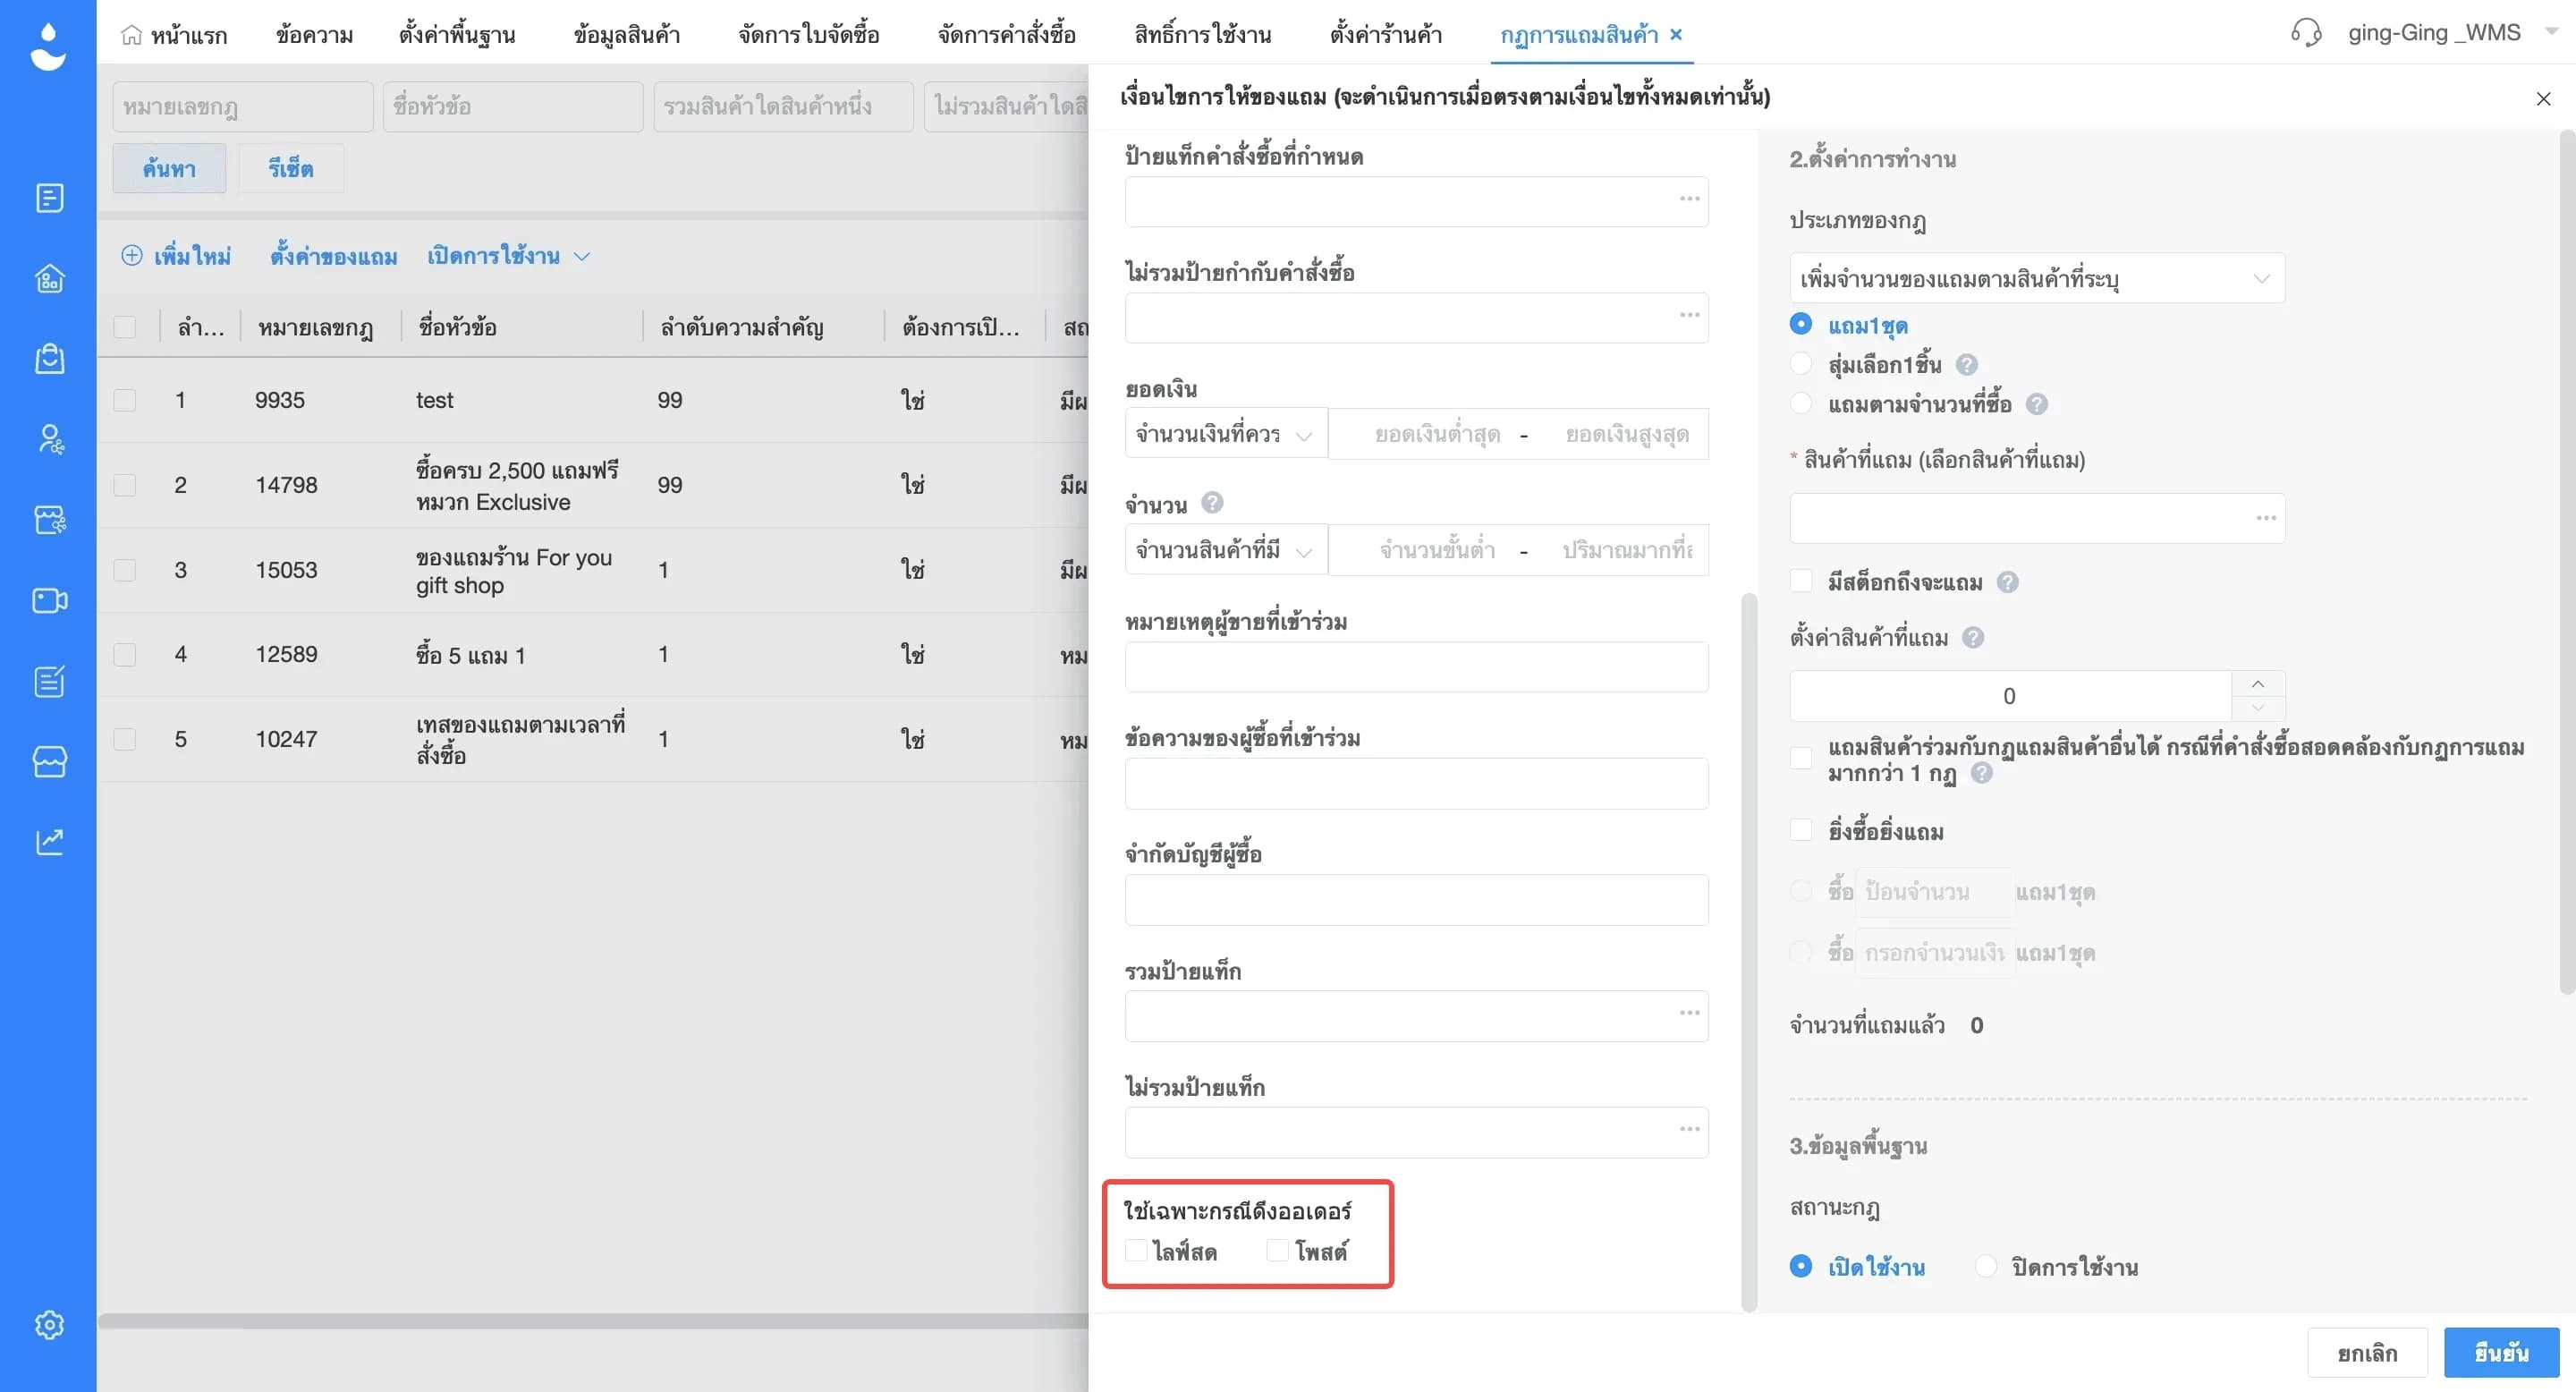
Task: Click the ยืนยัน confirm button
Action: [2501, 1353]
